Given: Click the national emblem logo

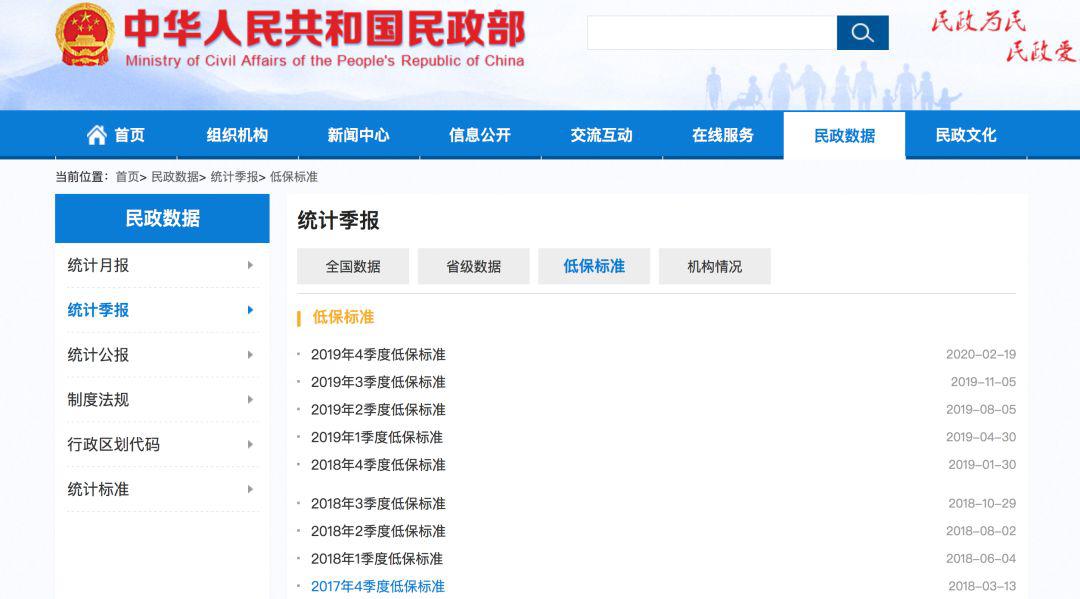Looking at the screenshot, I should tap(85, 34).
